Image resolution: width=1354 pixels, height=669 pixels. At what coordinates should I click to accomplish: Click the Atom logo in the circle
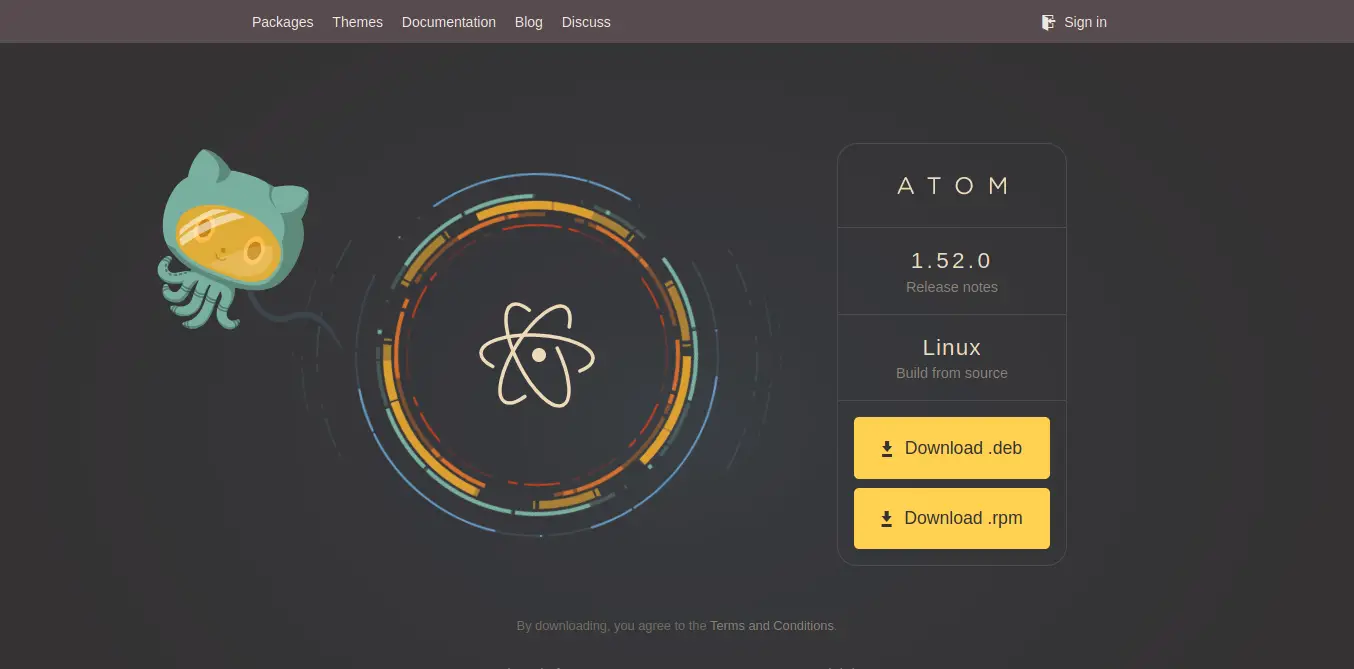click(537, 354)
